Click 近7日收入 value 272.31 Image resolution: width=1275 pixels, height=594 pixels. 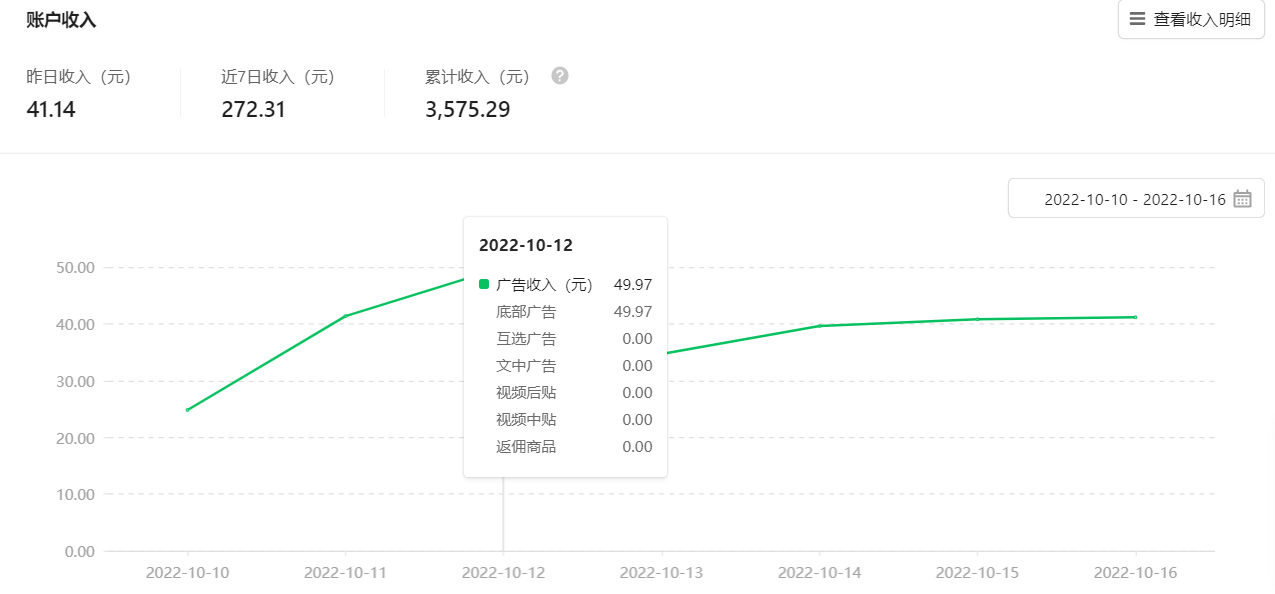[253, 110]
